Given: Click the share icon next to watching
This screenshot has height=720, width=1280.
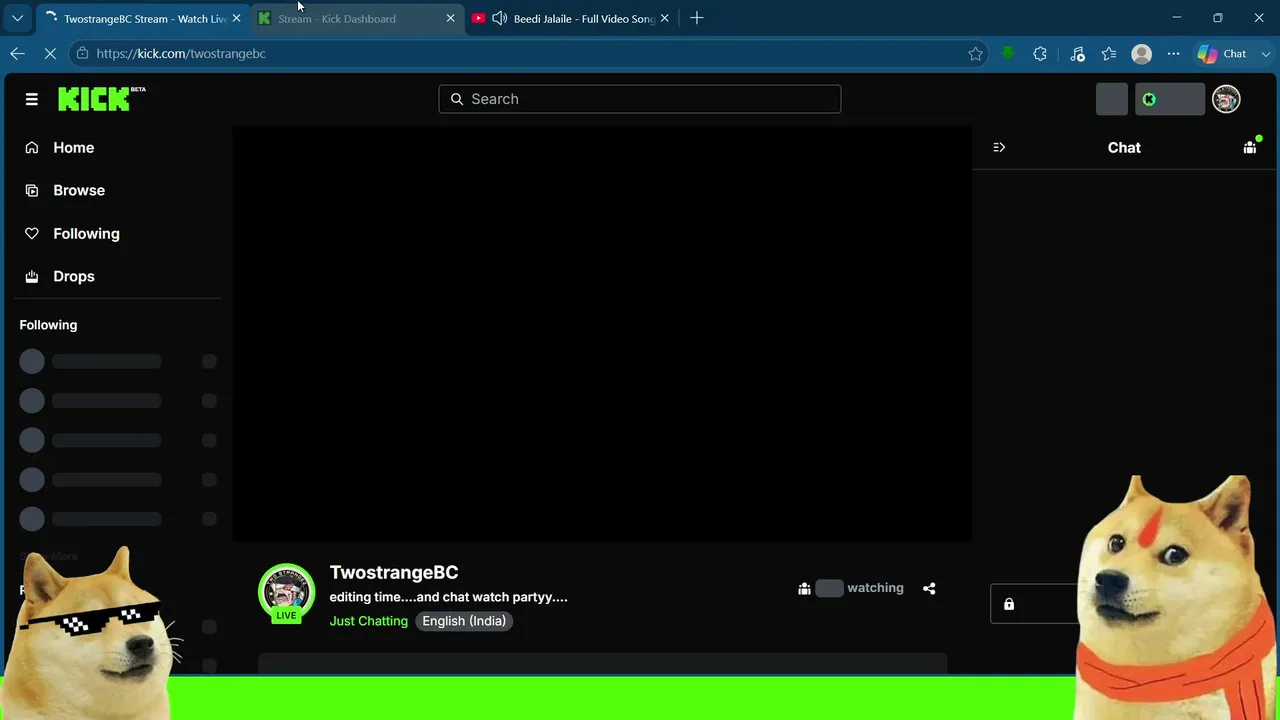Looking at the screenshot, I should point(929,588).
